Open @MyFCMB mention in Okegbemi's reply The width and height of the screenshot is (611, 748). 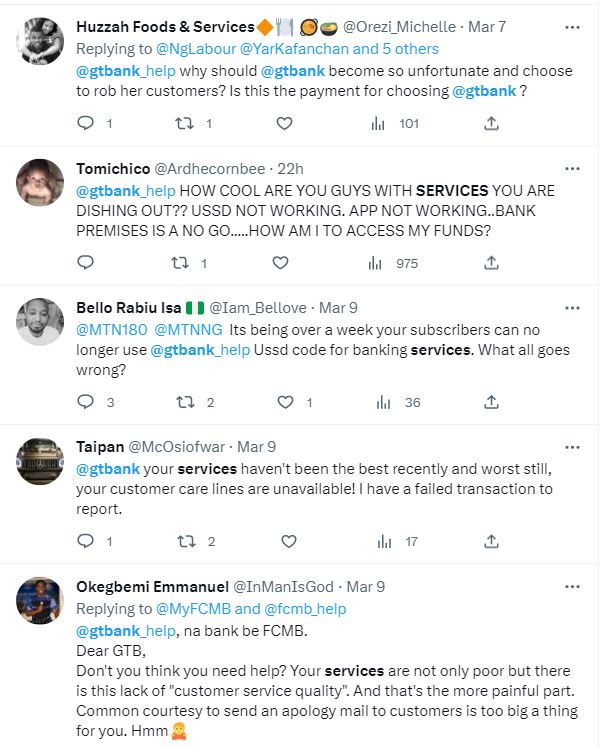point(193,609)
